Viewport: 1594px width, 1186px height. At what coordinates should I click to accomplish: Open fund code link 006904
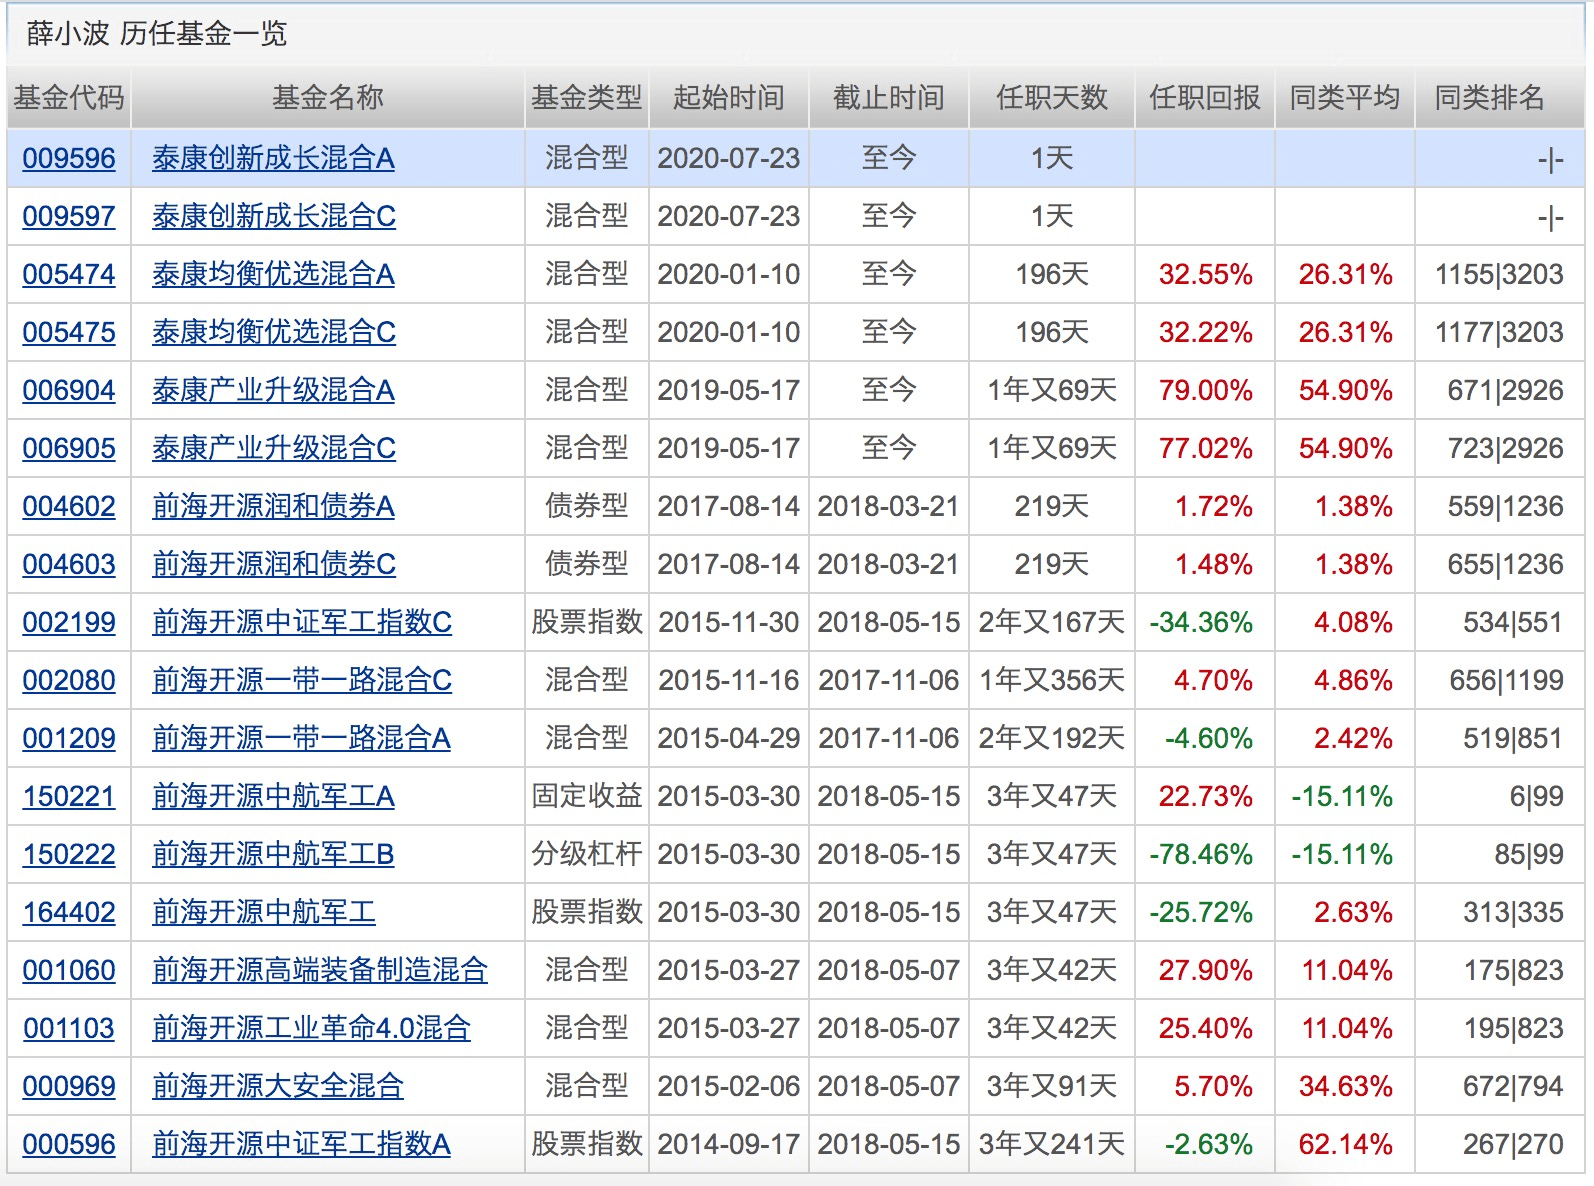coord(69,390)
